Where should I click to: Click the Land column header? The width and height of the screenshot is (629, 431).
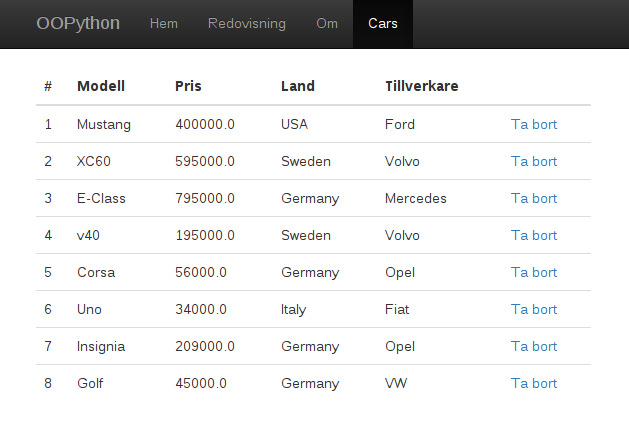[298, 86]
